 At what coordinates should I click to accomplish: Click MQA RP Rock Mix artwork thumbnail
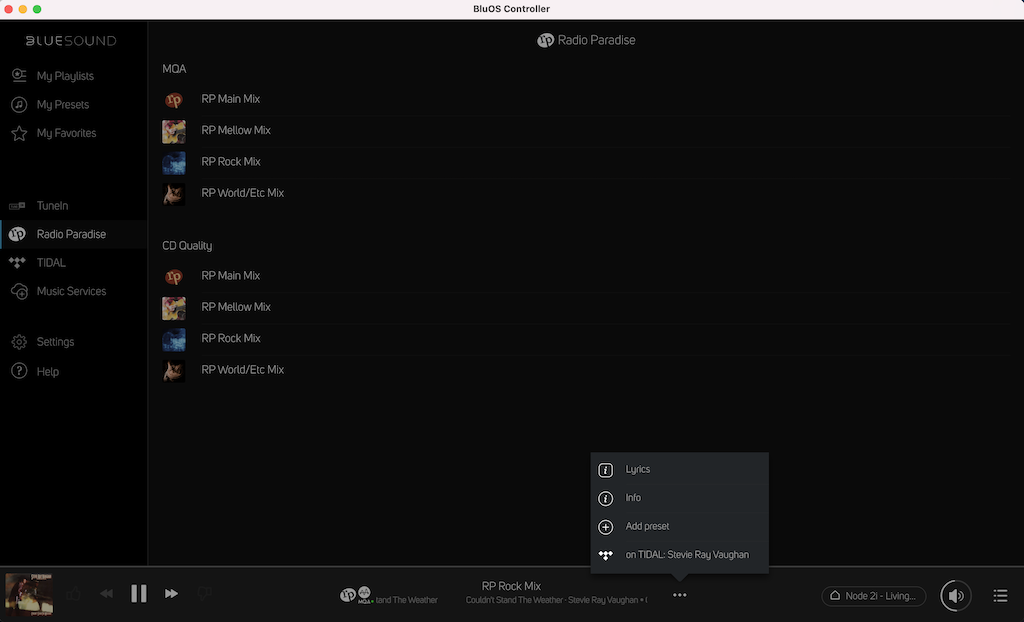point(174,163)
